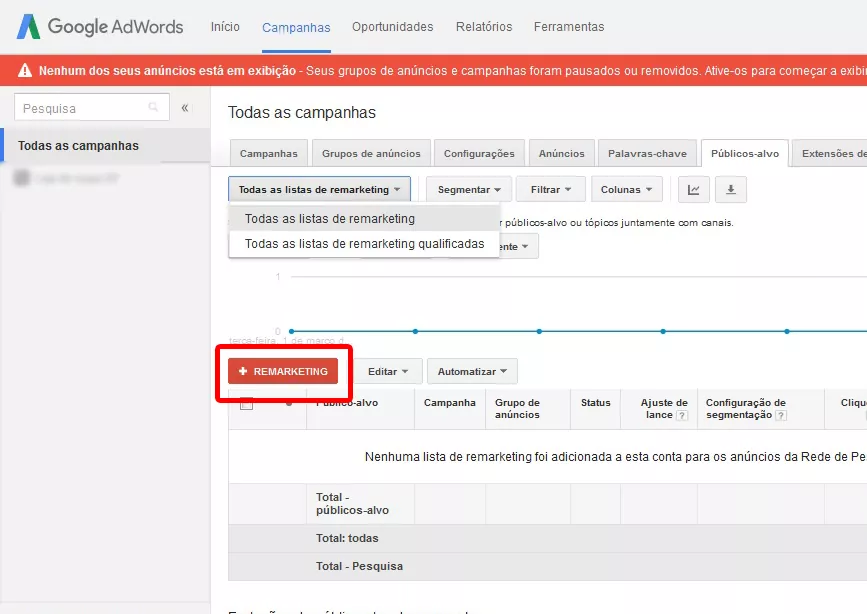The height and width of the screenshot is (614, 867).
Task: Click the search magnifier icon in Pesquisa box
Action: (153, 107)
